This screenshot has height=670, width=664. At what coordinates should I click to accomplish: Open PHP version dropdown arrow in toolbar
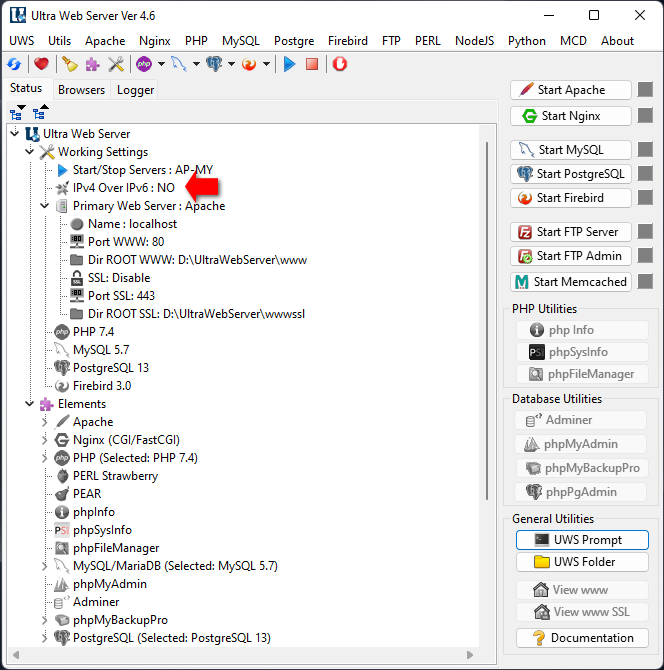coord(161,65)
